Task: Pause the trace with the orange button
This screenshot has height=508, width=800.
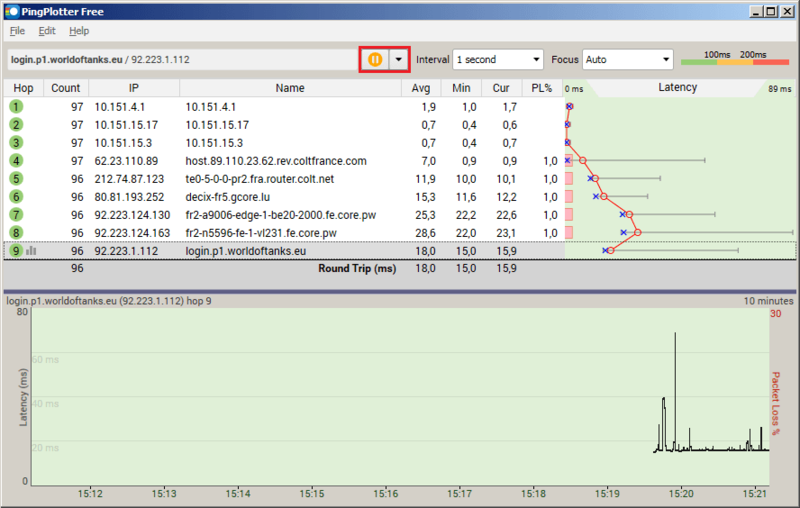Action: coord(375,59)
